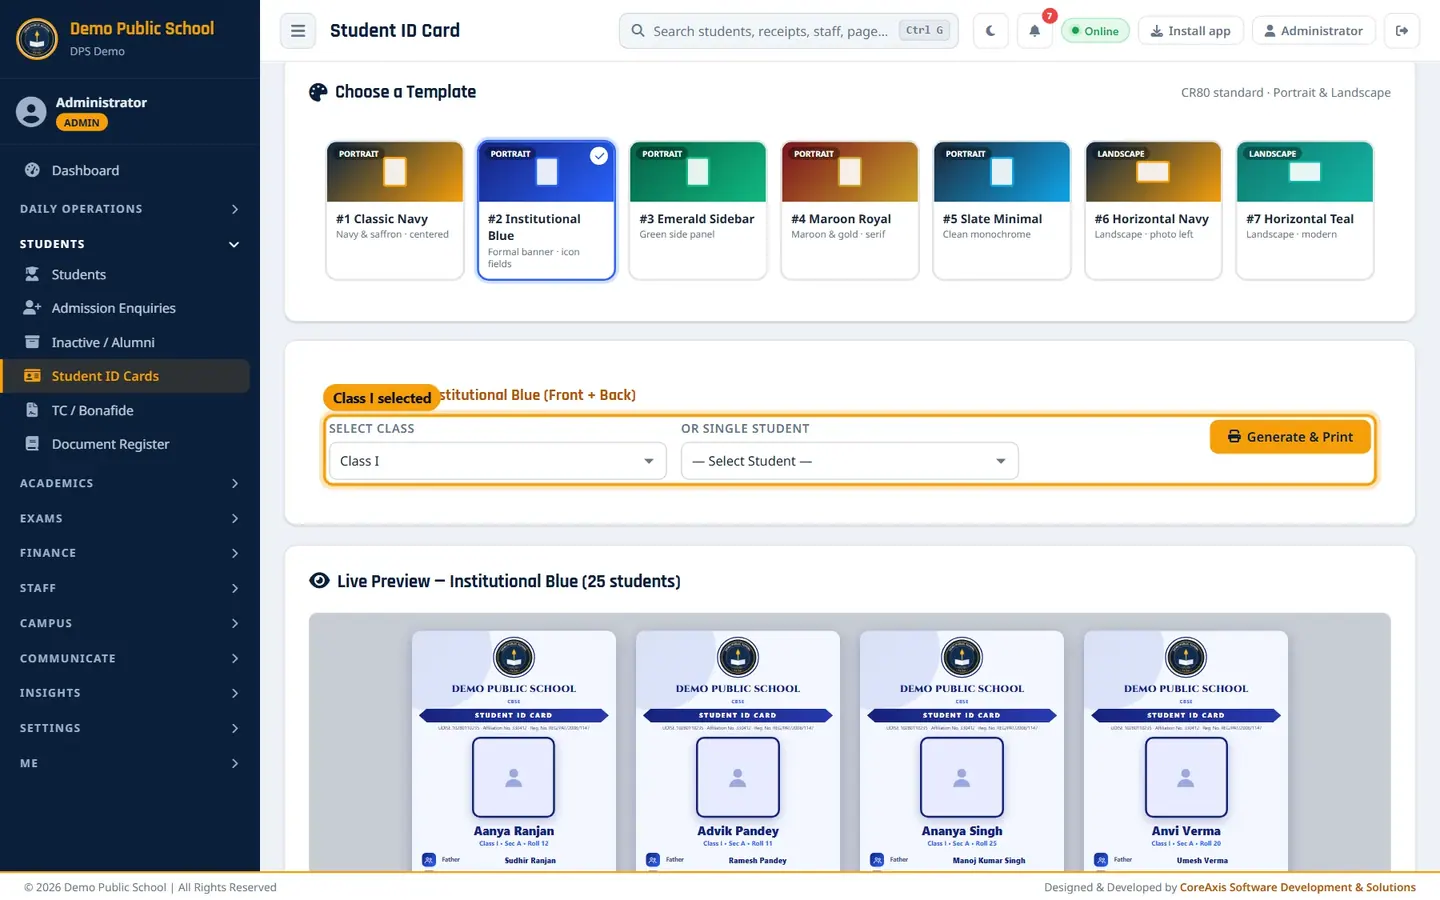Go to Admission Enquiries

[125, 308]
